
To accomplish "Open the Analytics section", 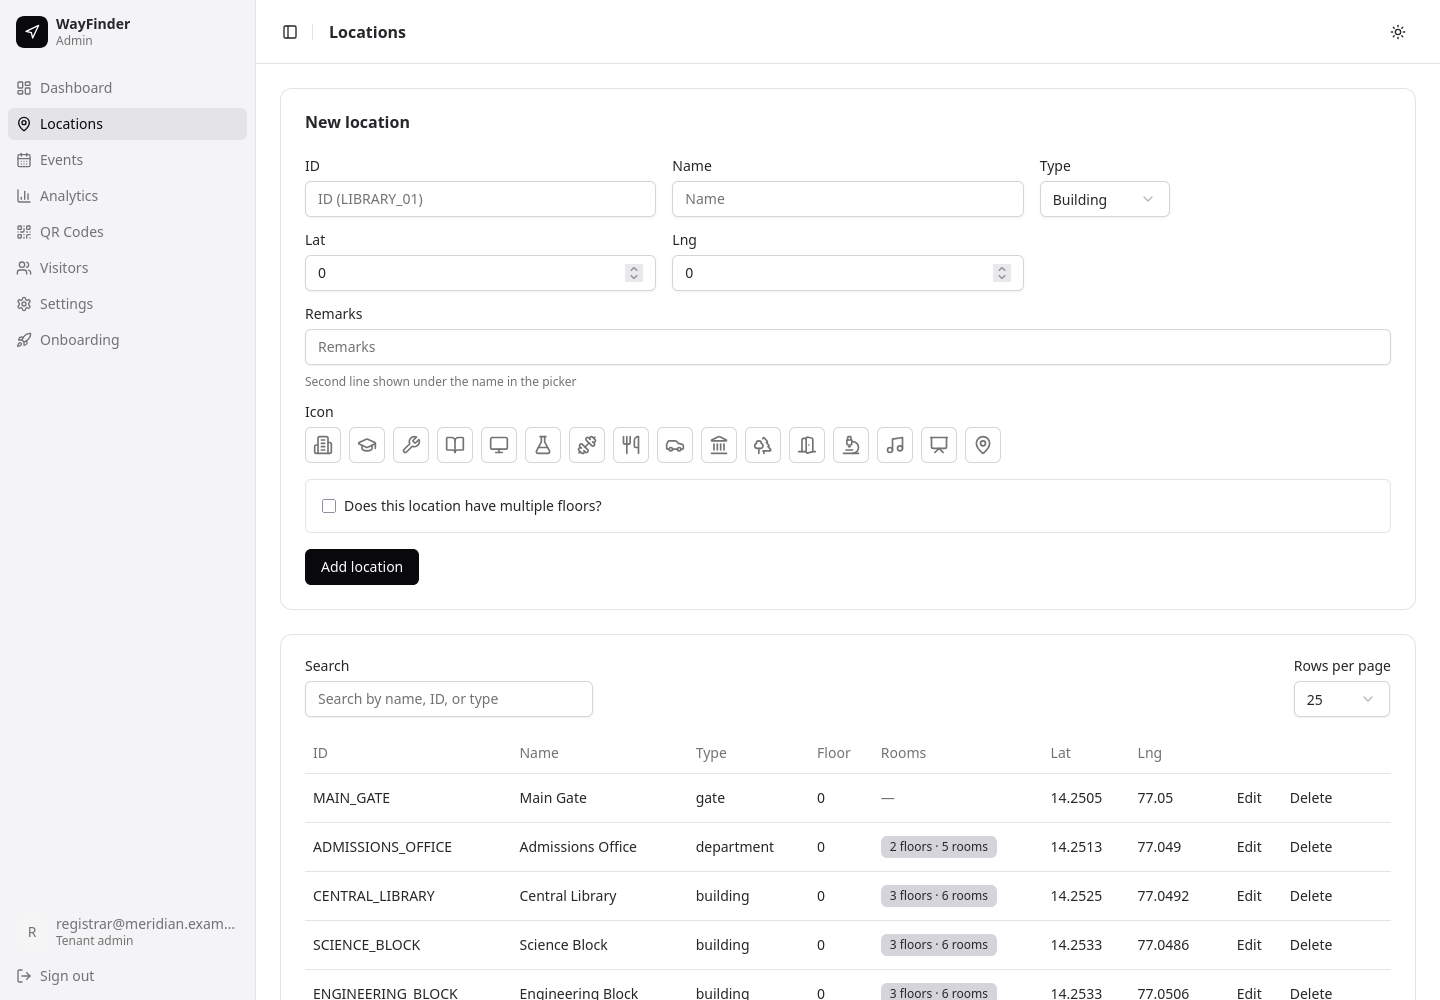I will (127, 196).
